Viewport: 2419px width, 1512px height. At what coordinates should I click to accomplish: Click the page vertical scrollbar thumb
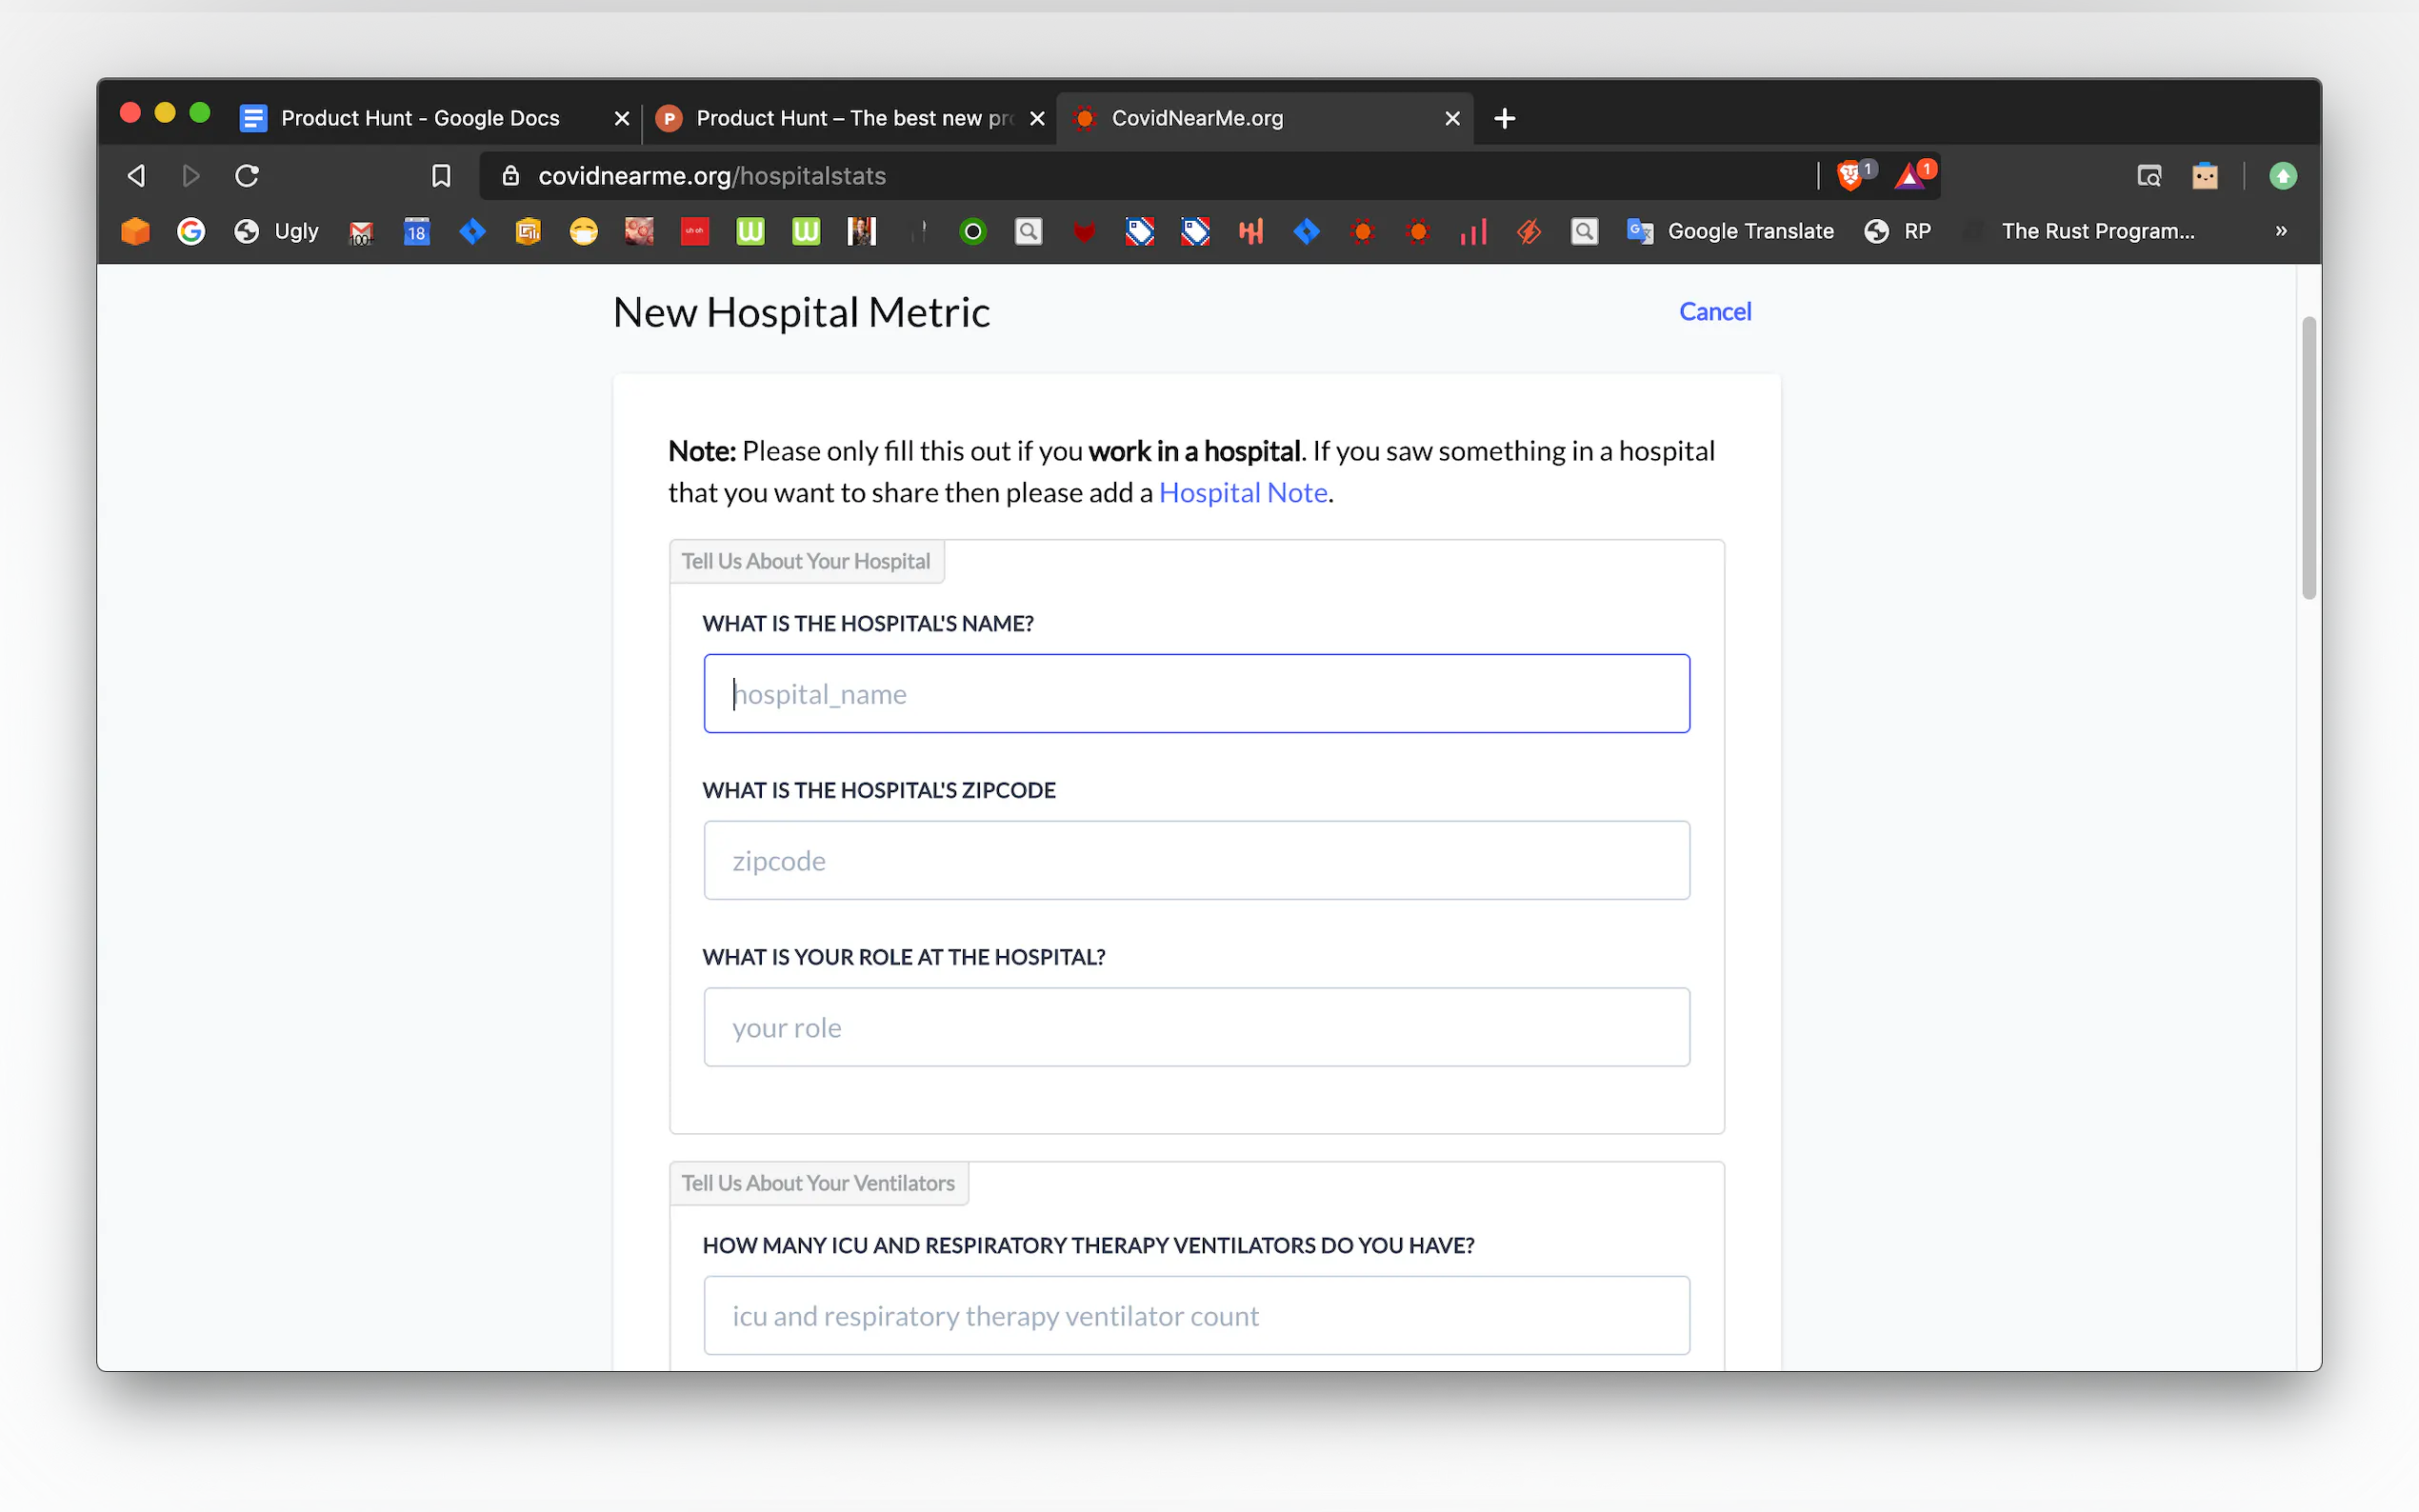(2308, 458)
